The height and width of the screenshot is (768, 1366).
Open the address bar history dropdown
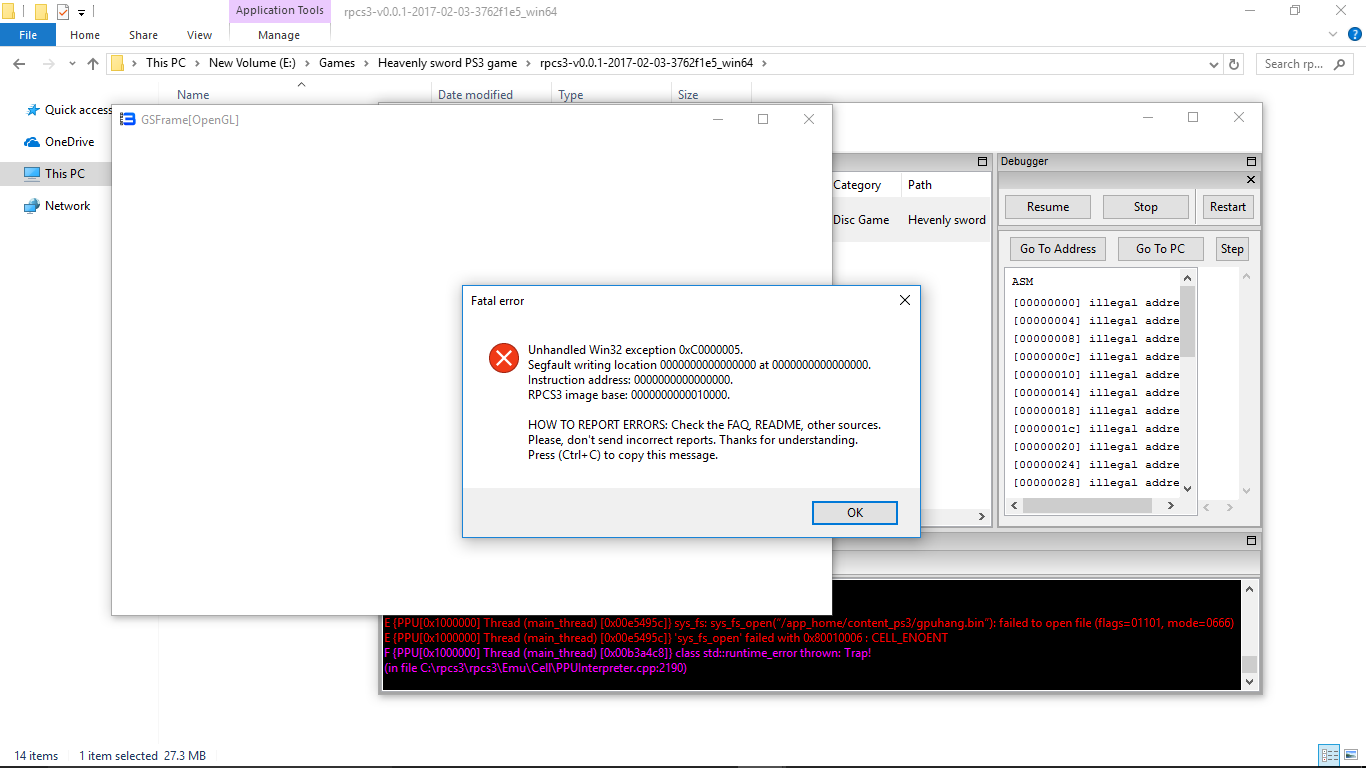(1212, 63)
